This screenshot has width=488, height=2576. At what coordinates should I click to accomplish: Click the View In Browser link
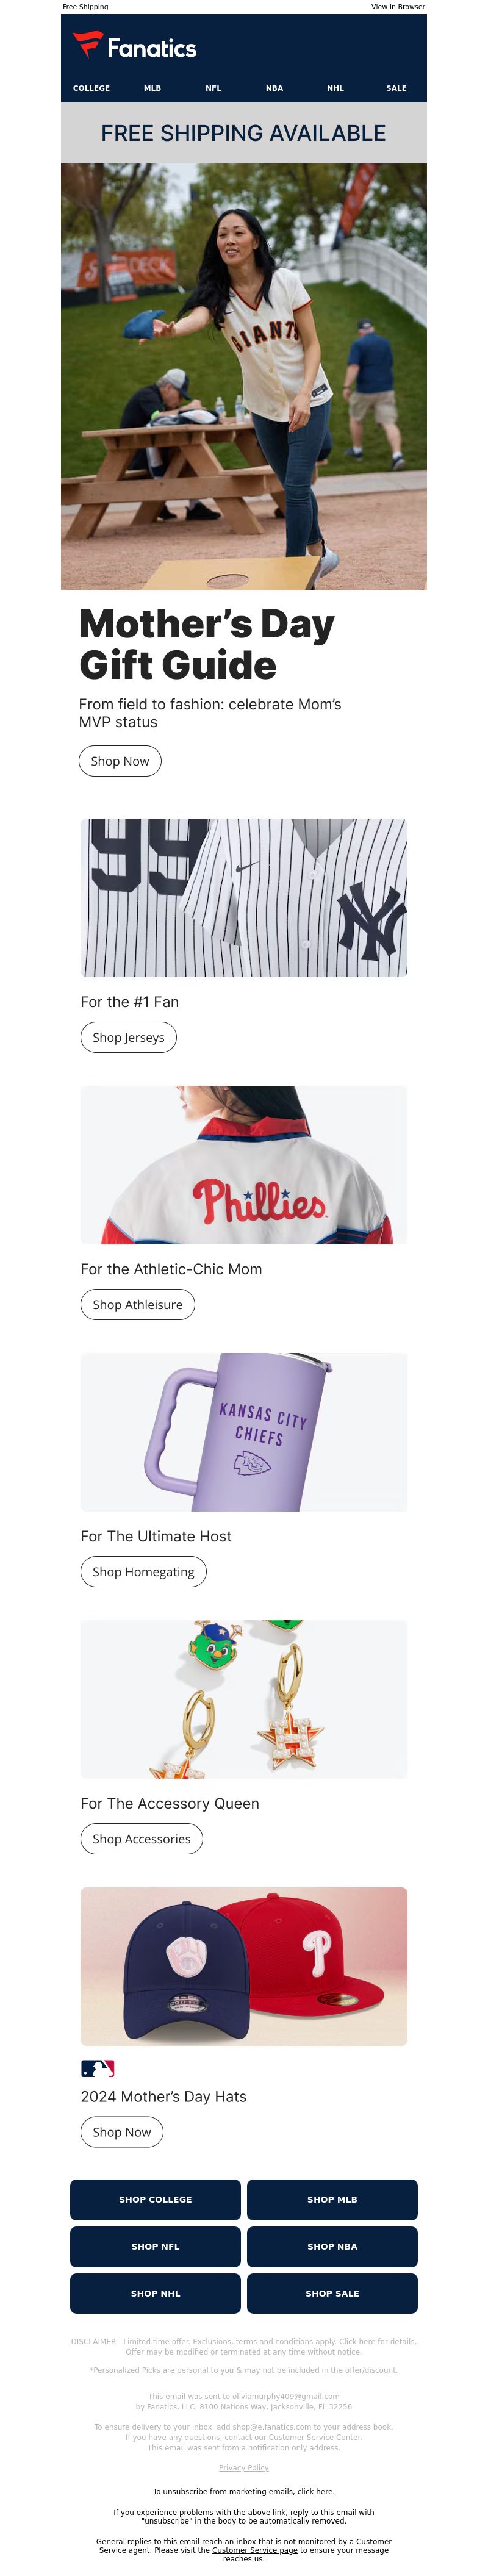(x=398, y=7)
